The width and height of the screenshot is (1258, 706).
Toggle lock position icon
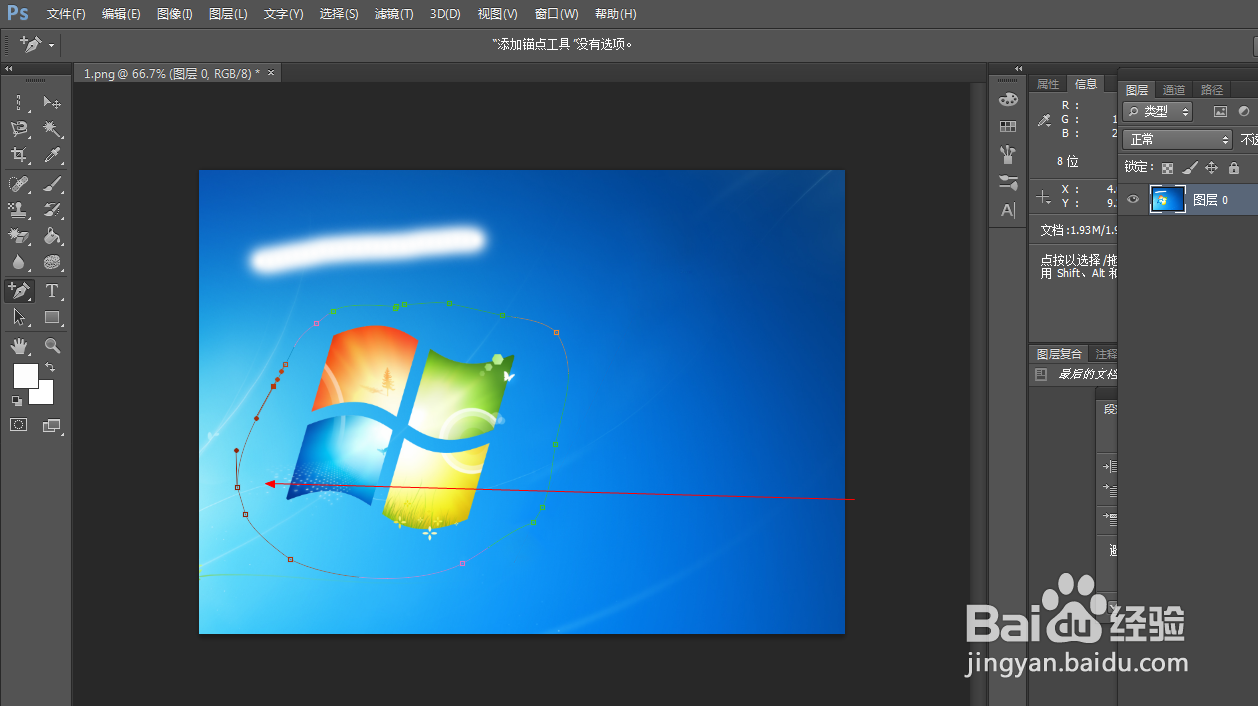[1211, 168]
